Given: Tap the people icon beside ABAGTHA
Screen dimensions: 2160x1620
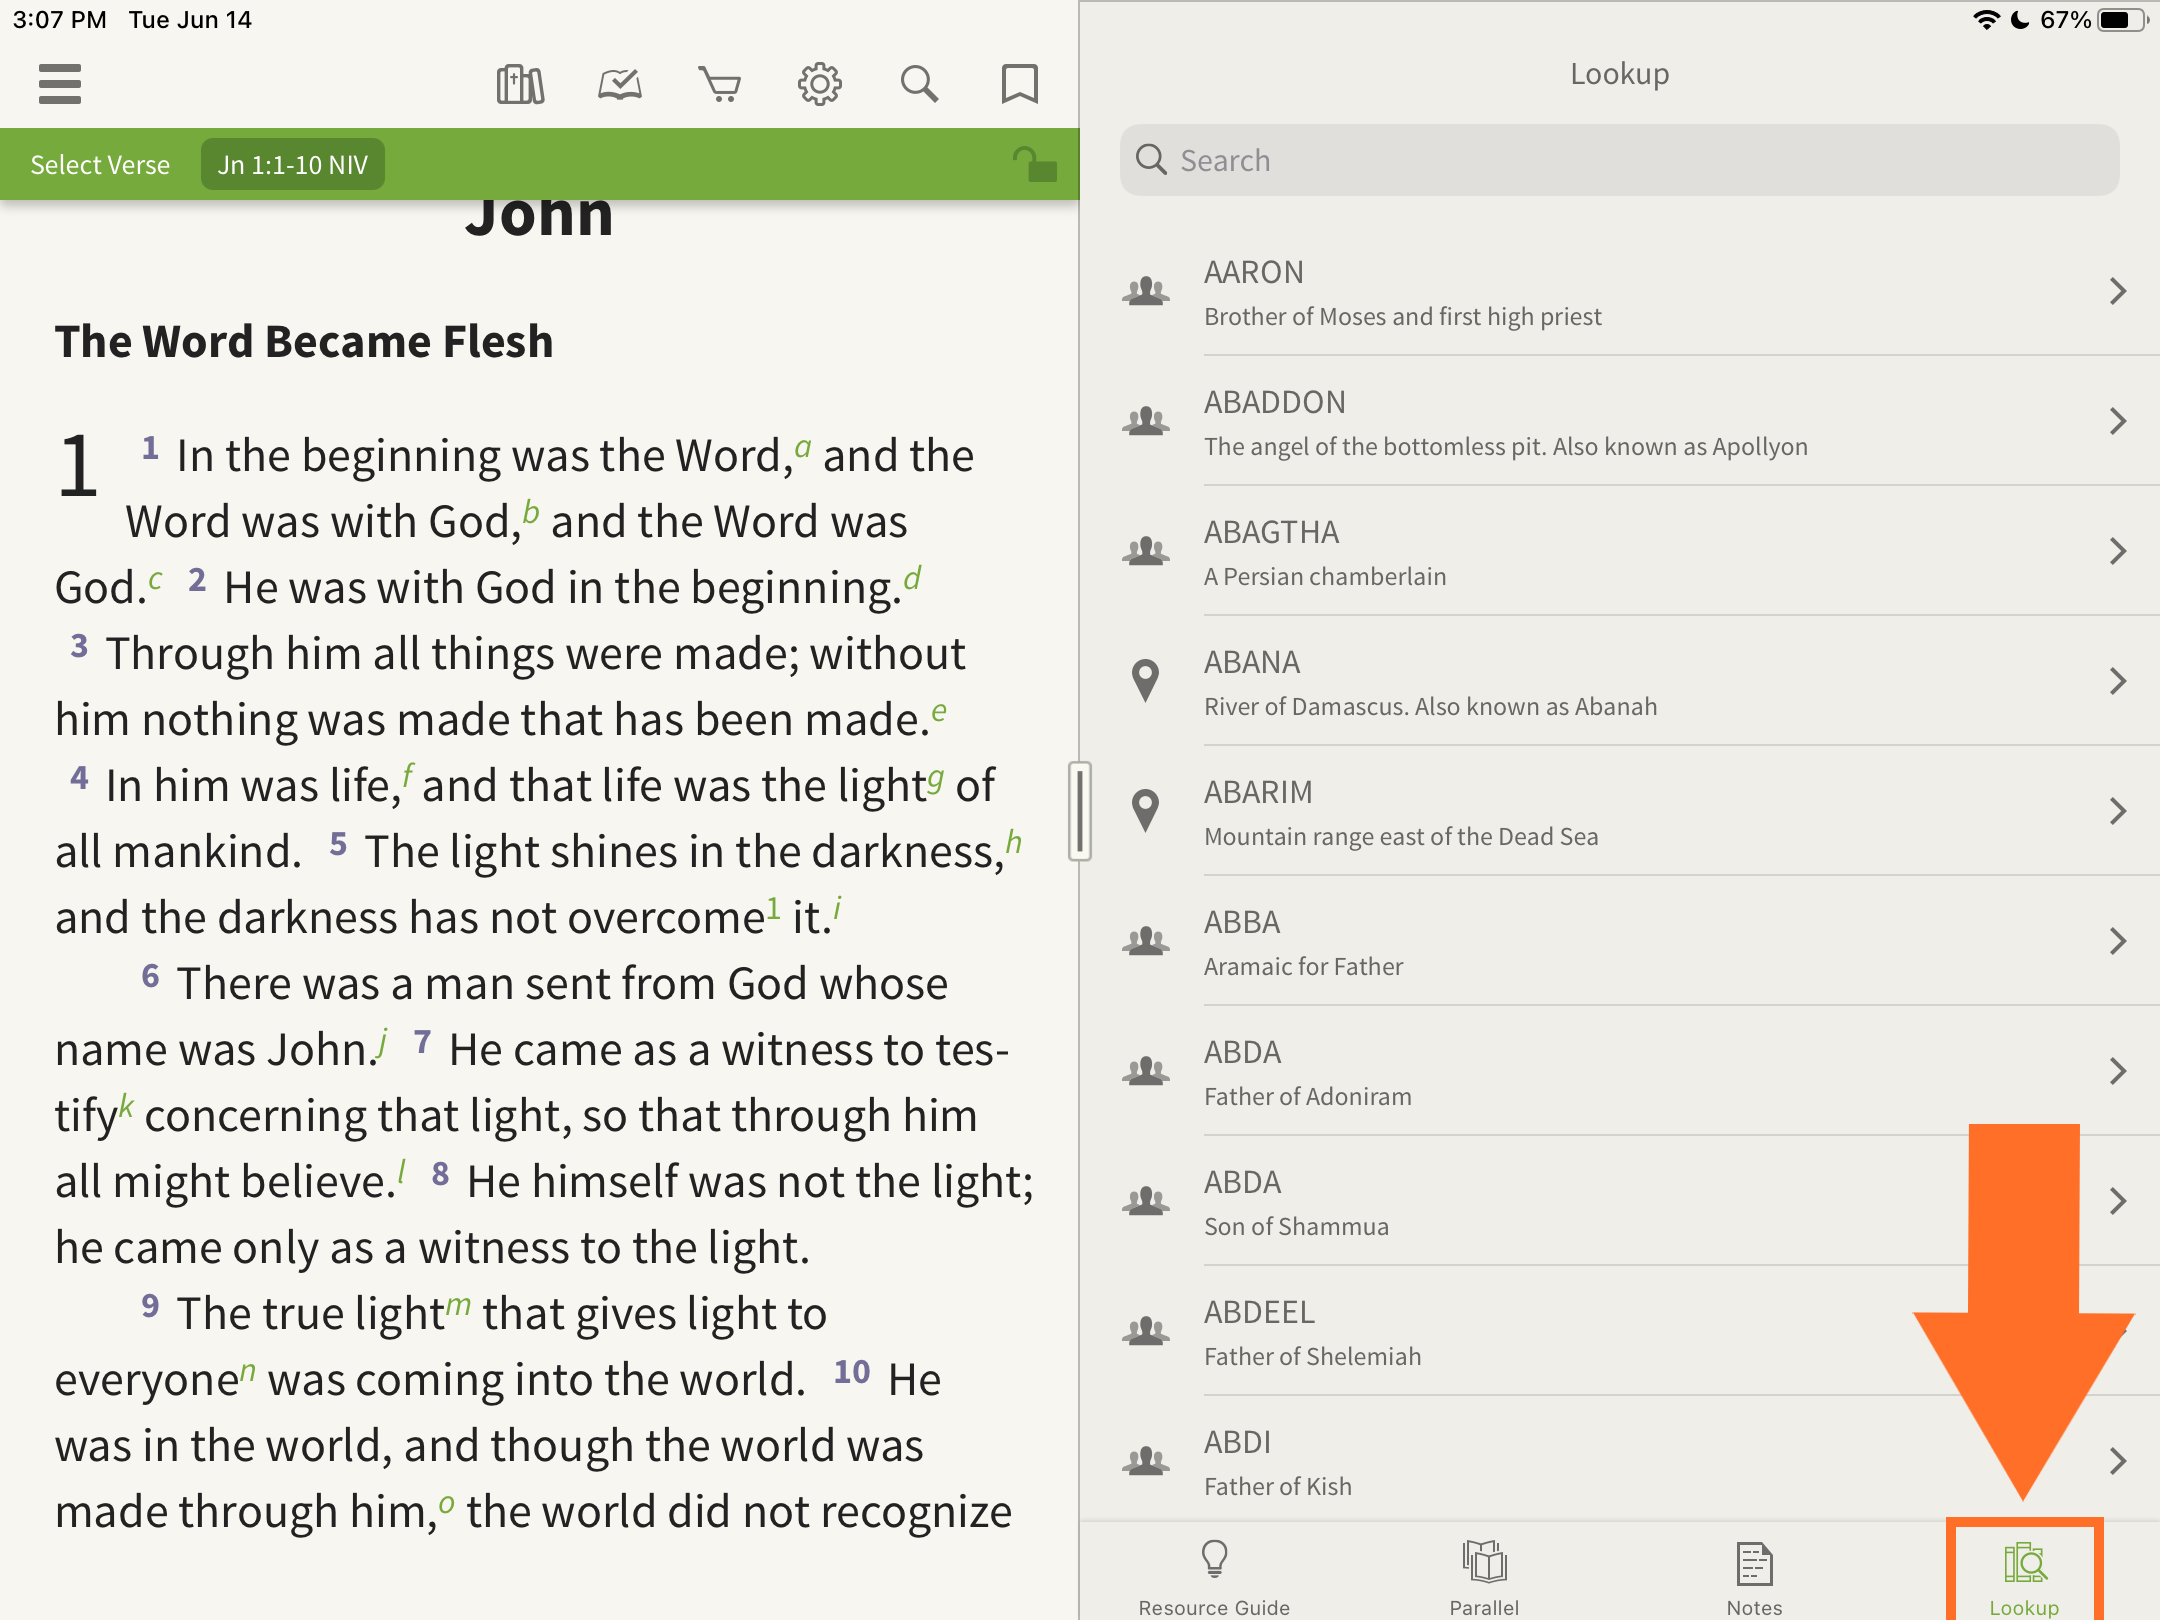Looking at the screenshot, I should tap(1146, 551).
